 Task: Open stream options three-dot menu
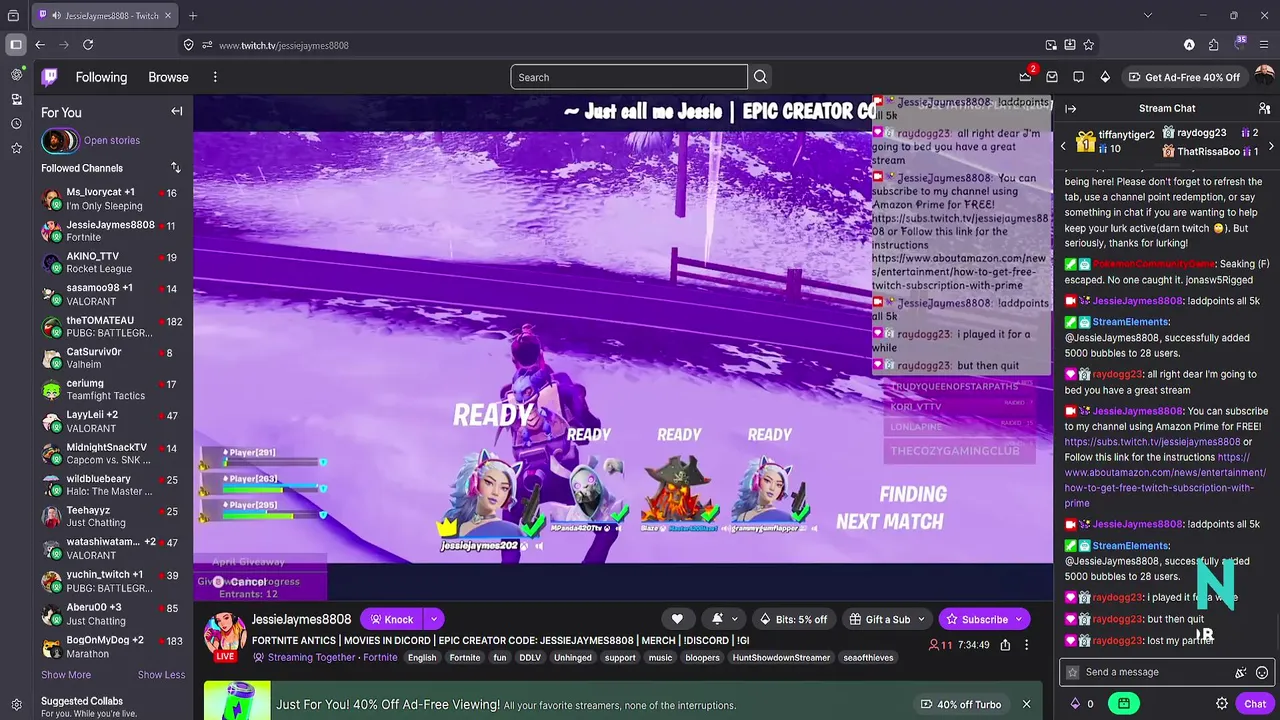coord(1026,645)
